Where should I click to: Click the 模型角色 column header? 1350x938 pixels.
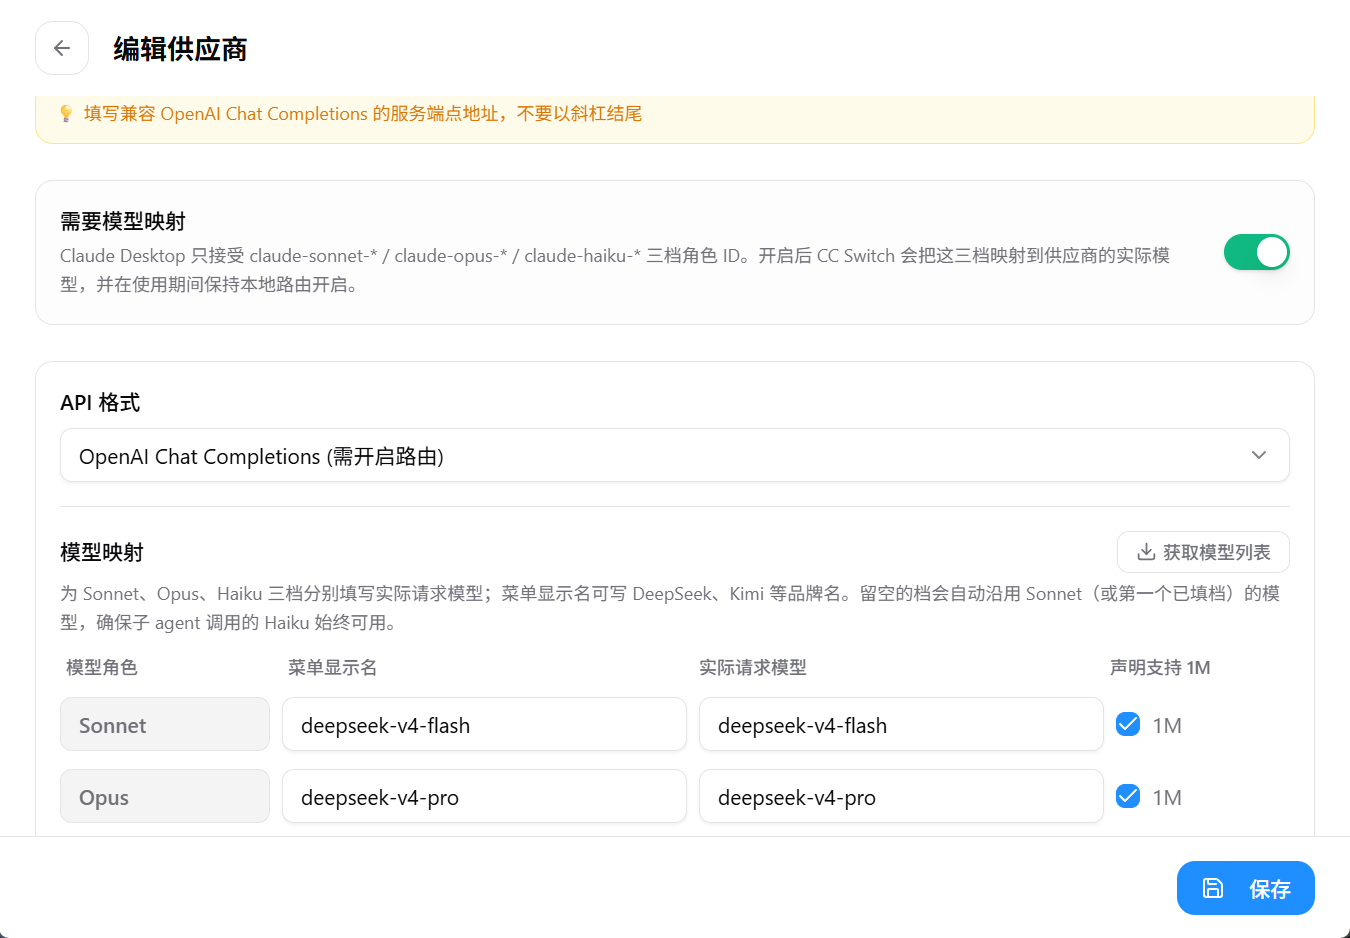102,667
